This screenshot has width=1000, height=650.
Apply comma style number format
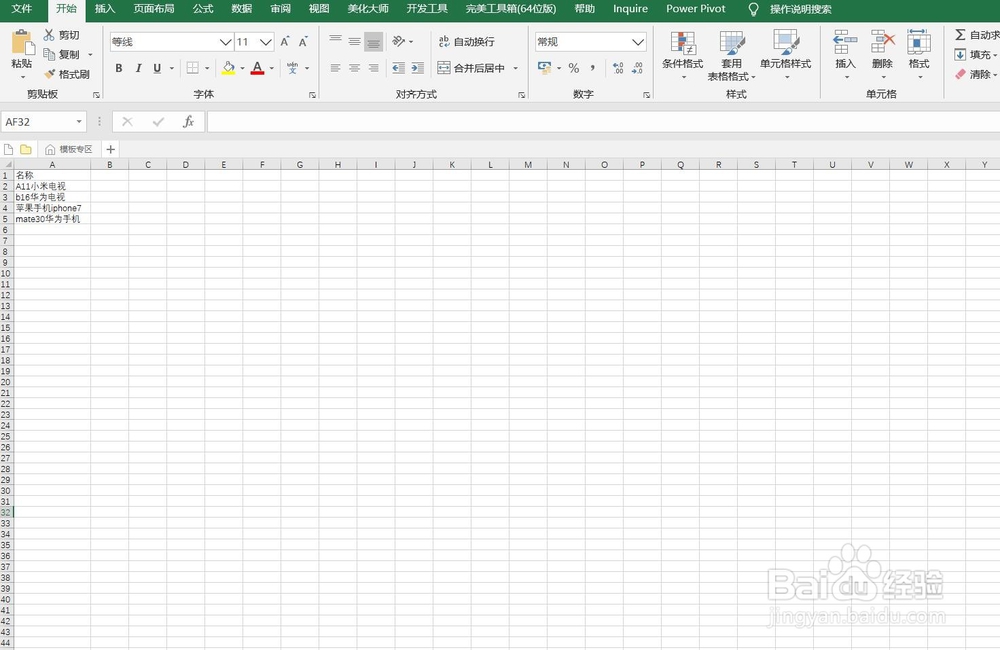[593, 68]
